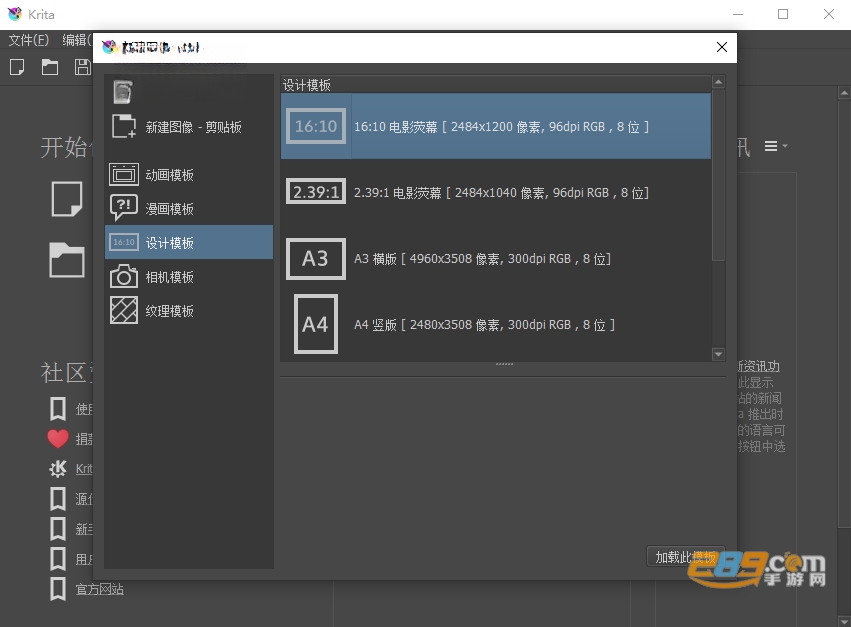The image size is (851, 627).
Task: Click template list scroll up arrow
Action: [719, 82]
